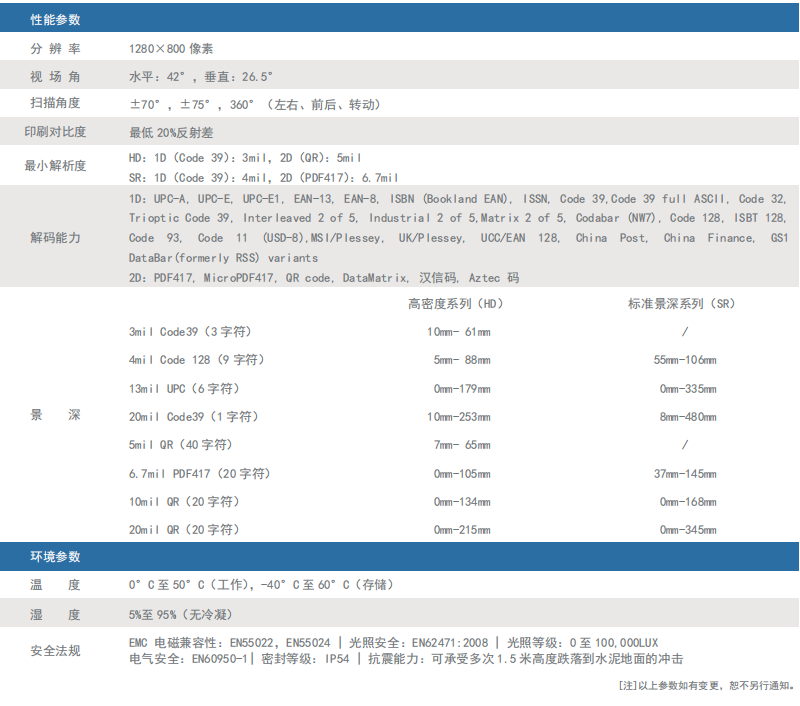Click the temperature text 0°C至50°C（工作）
The width and height of the screenshot is (800, 706).
188,585
